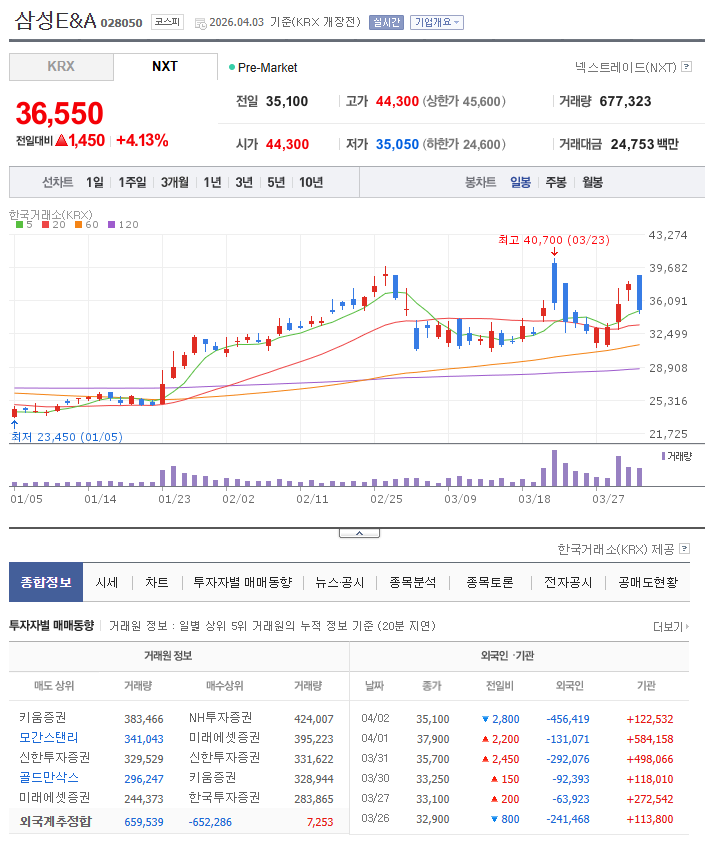
Task: Open the 공매도현황 tab
Action: tap(648, 582)
